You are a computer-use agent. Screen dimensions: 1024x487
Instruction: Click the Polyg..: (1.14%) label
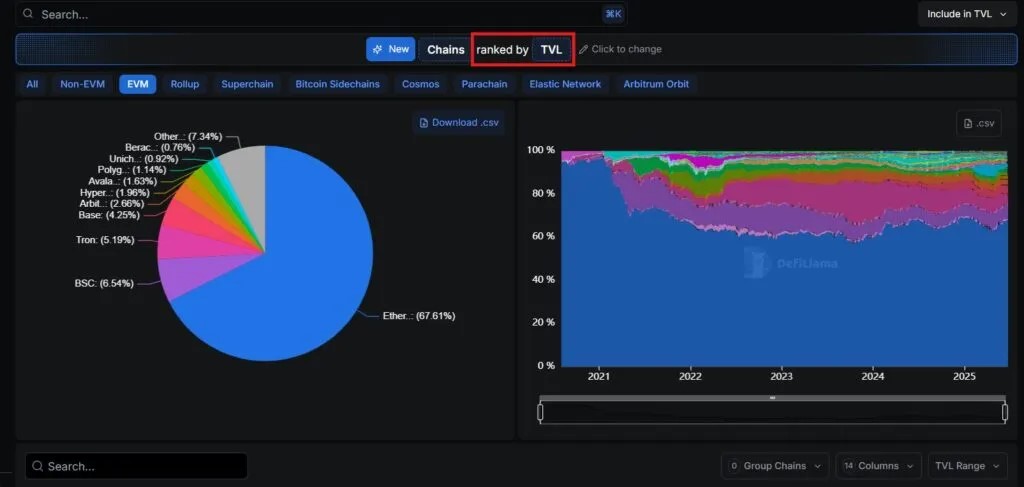tap(133, 170)
